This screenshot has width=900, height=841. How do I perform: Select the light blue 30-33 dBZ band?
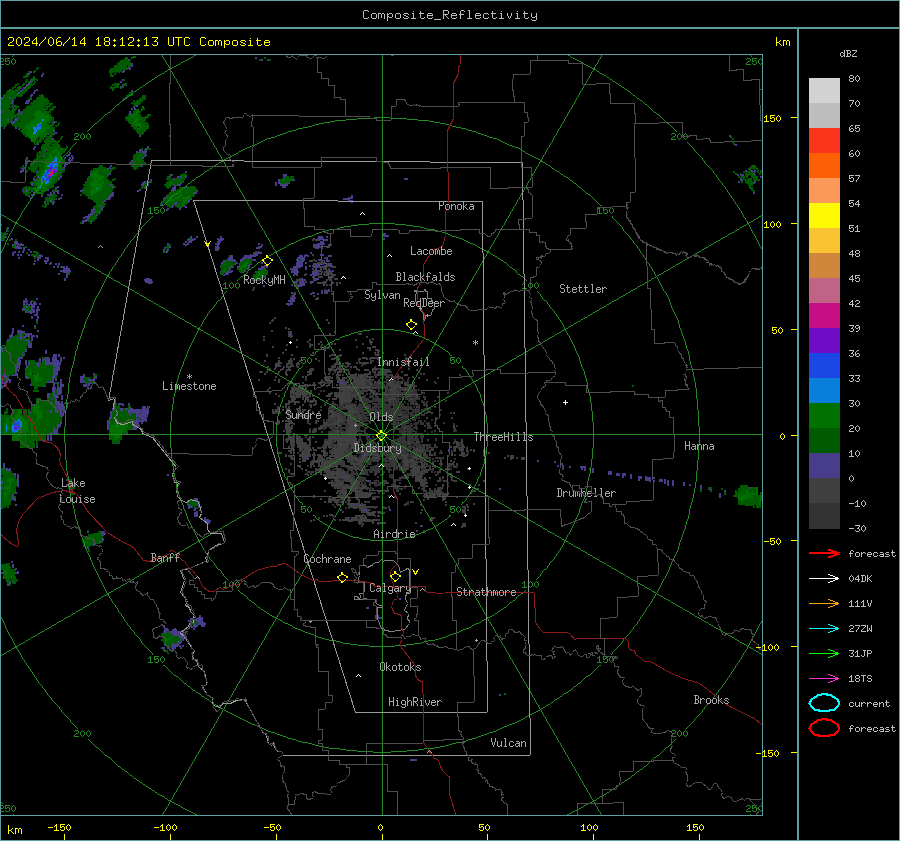click(824, 391)
